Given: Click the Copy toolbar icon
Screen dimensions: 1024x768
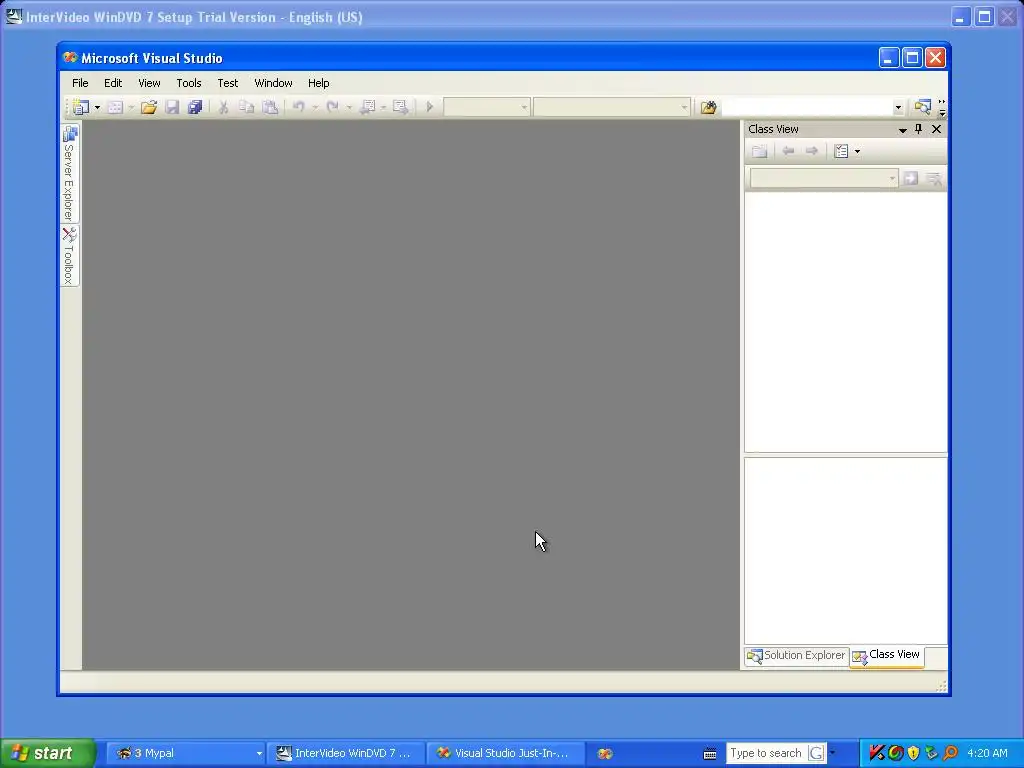Looking at the screenshot, I should pos(246,107).
